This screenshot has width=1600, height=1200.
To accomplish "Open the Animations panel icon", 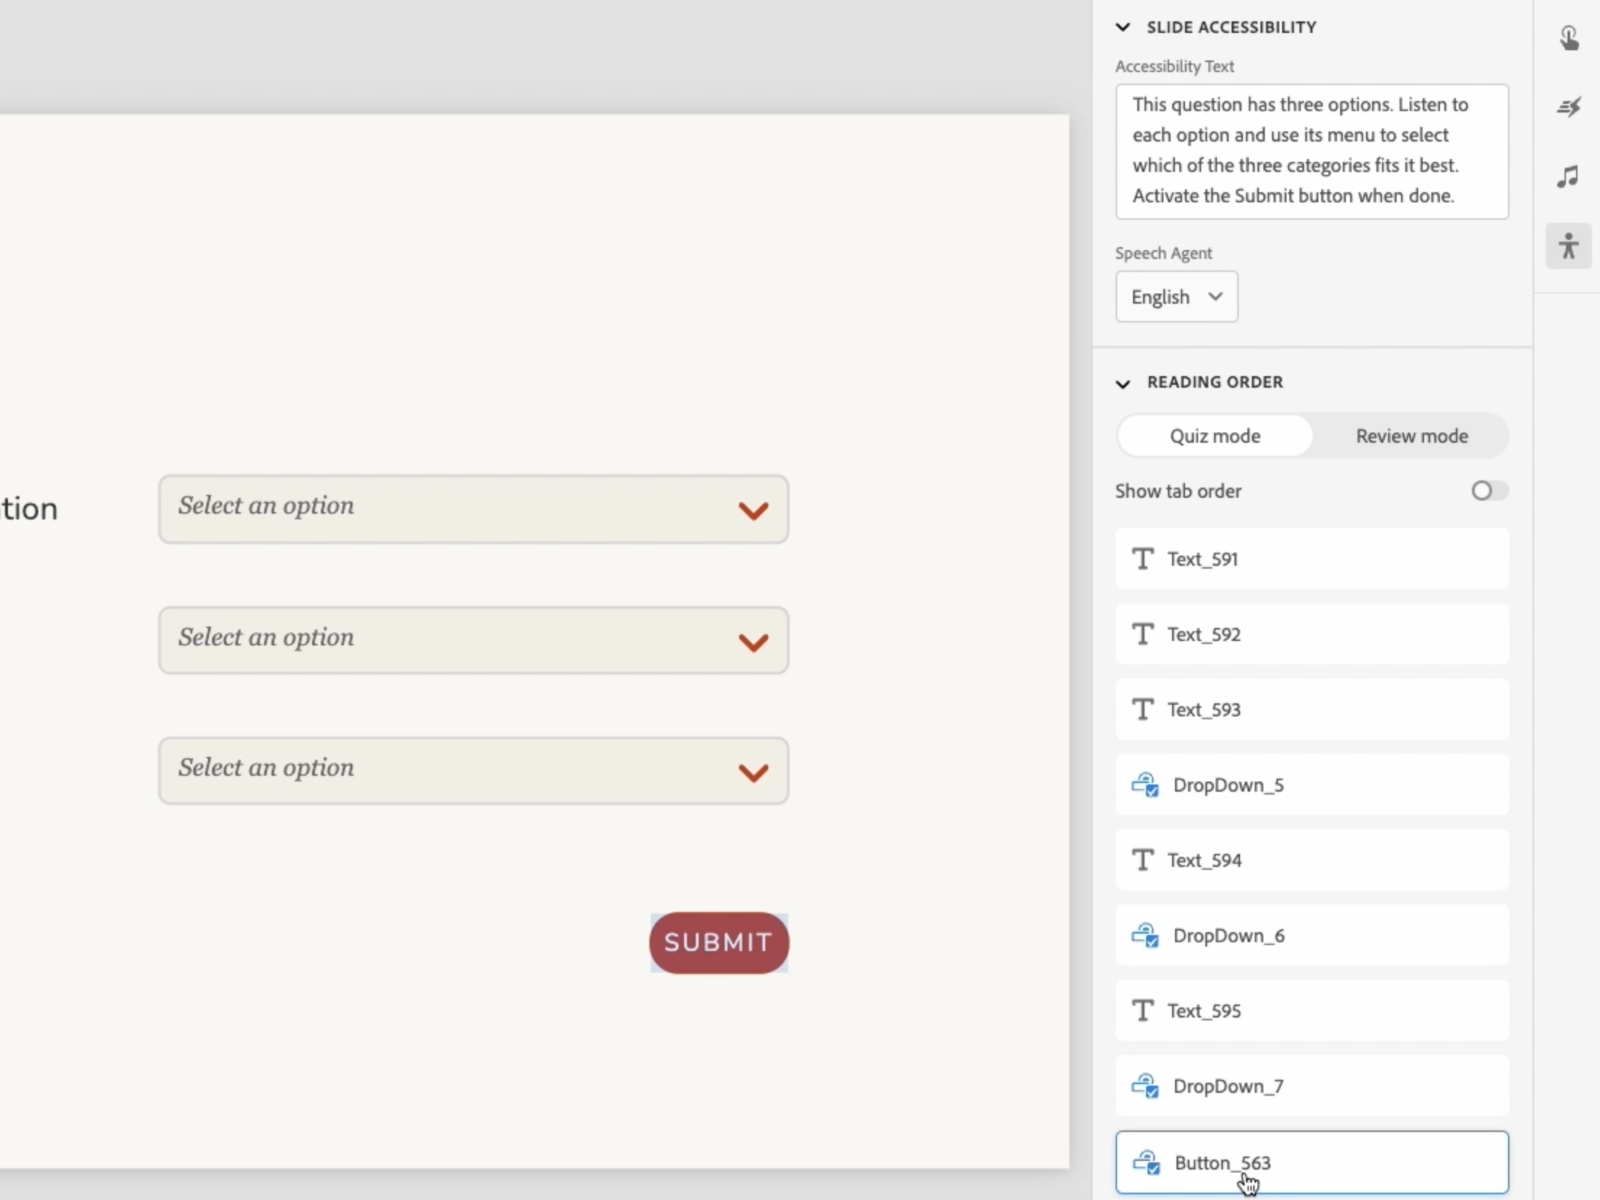I will [x=1569, y=107].
